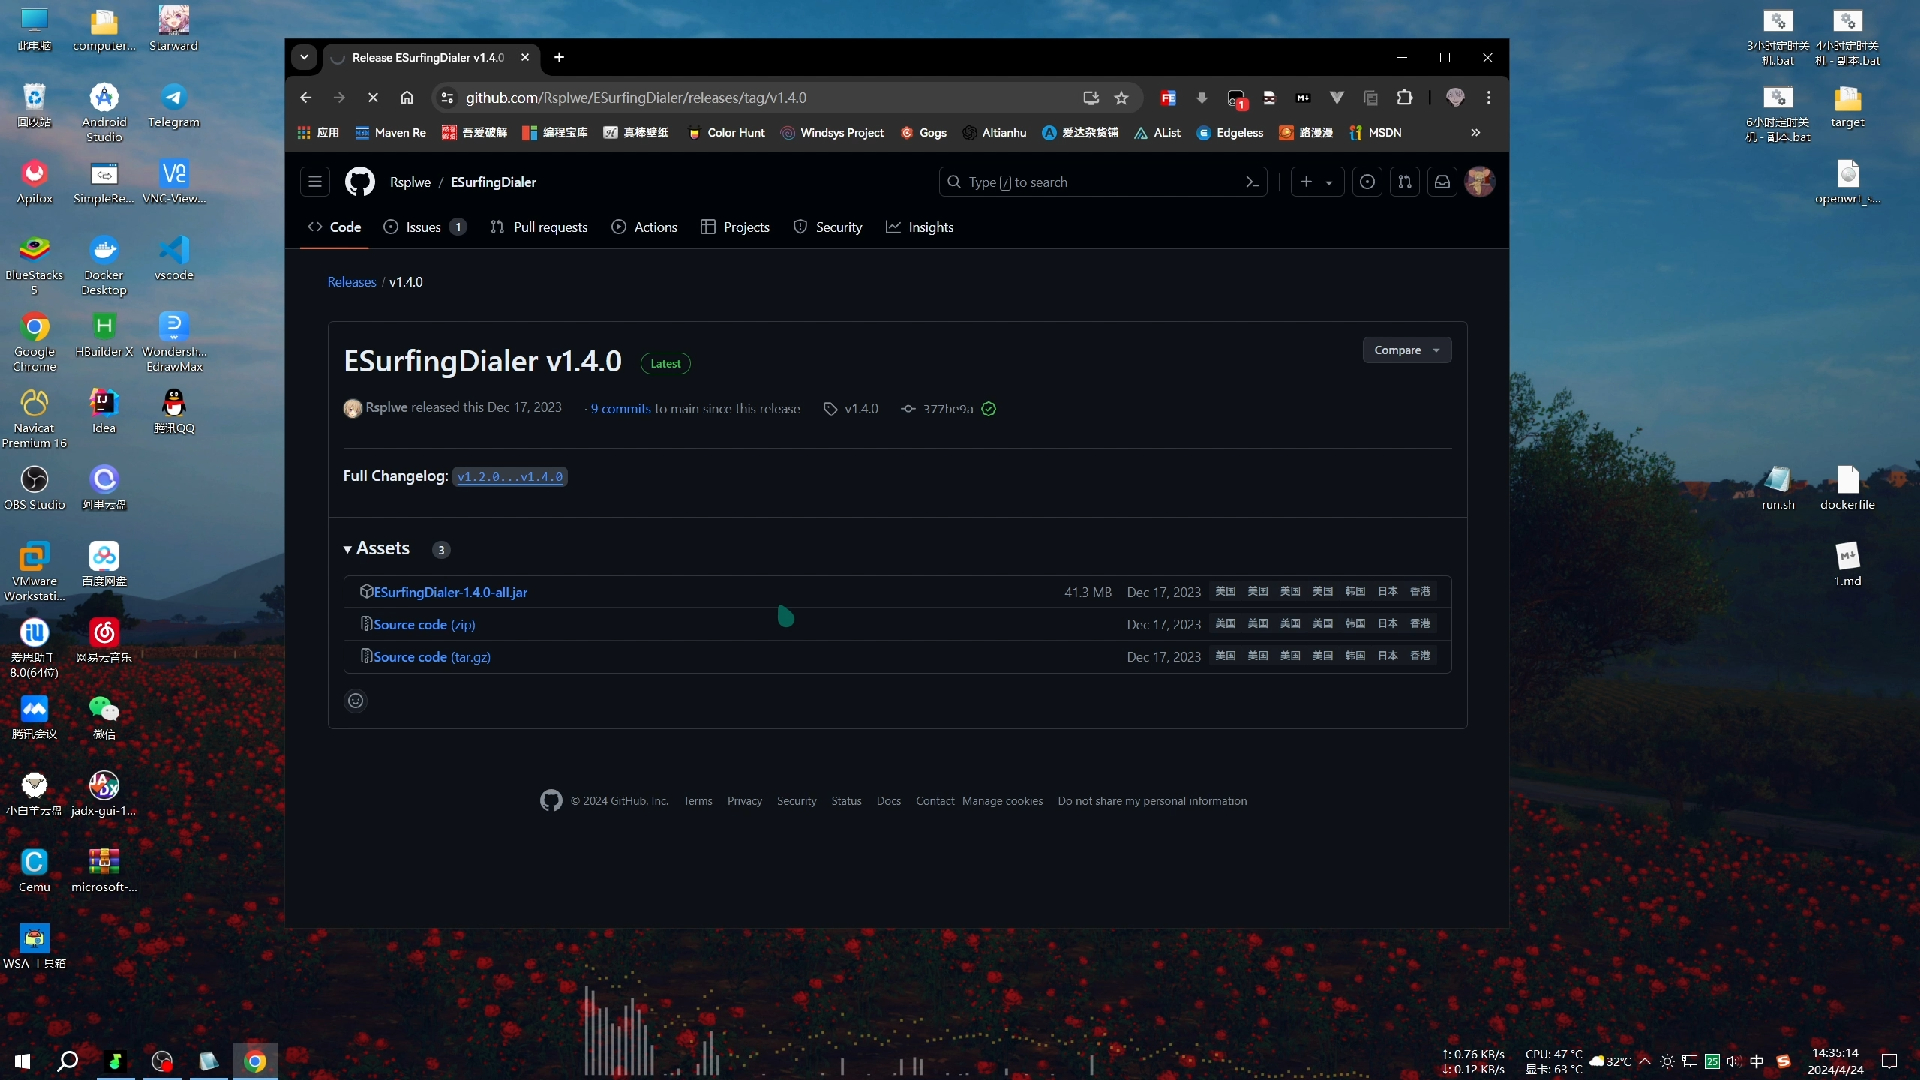This screenshot has width=1920, height=1080.
Task: Click the Insights tab icon
Action: [x=895, y=227]
